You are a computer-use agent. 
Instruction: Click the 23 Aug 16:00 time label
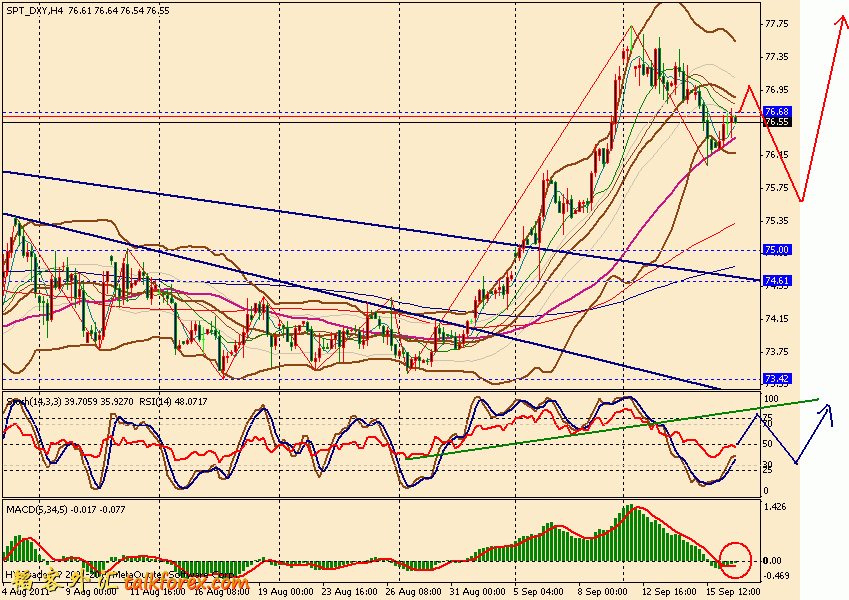pos(349,591)
